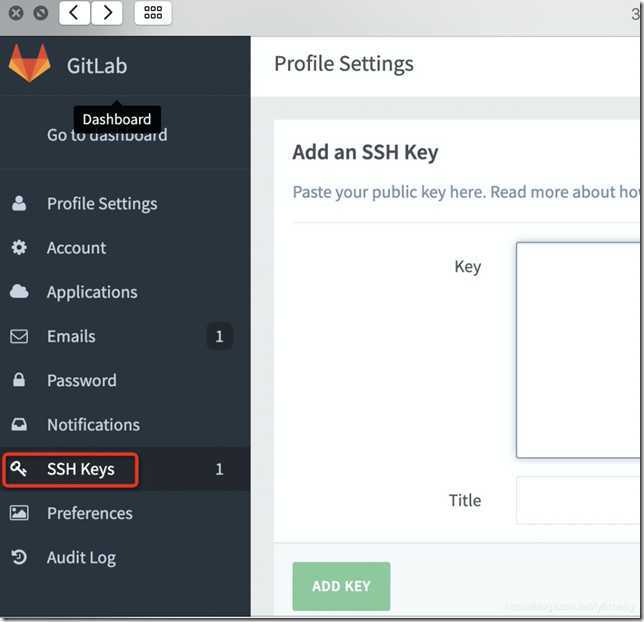Open the Account menu item

pos(76,248)
